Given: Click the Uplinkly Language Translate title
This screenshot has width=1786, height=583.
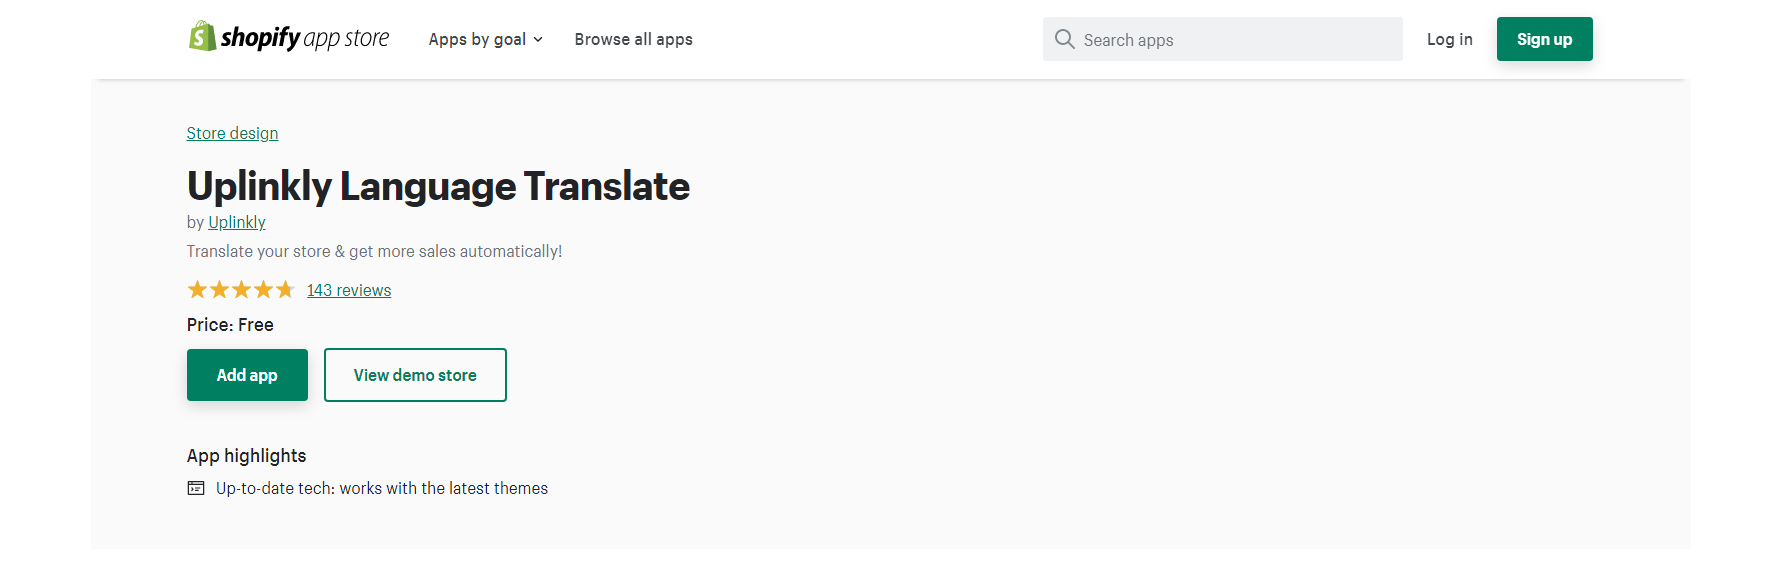Looking at the screenshot, I should click(438, 186).
